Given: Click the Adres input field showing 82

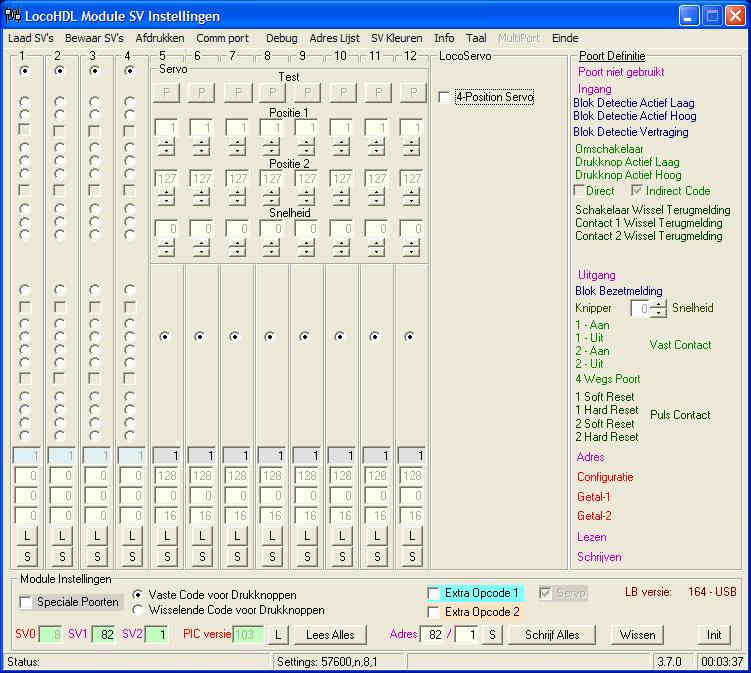Looking at the screenshot, I should click(x=432, y=635).
